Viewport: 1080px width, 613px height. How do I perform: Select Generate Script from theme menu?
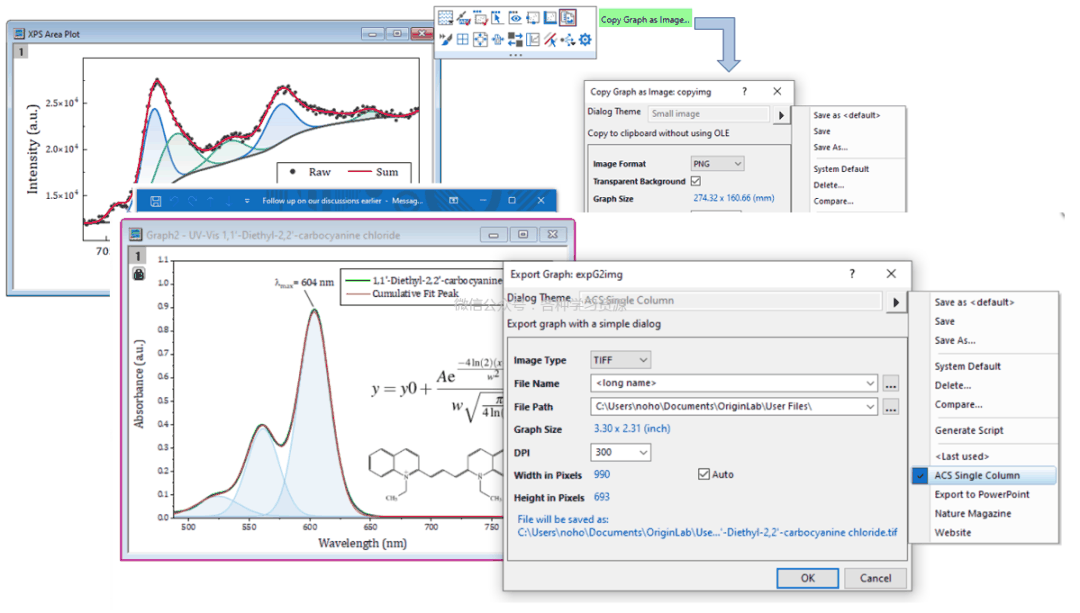968,430
